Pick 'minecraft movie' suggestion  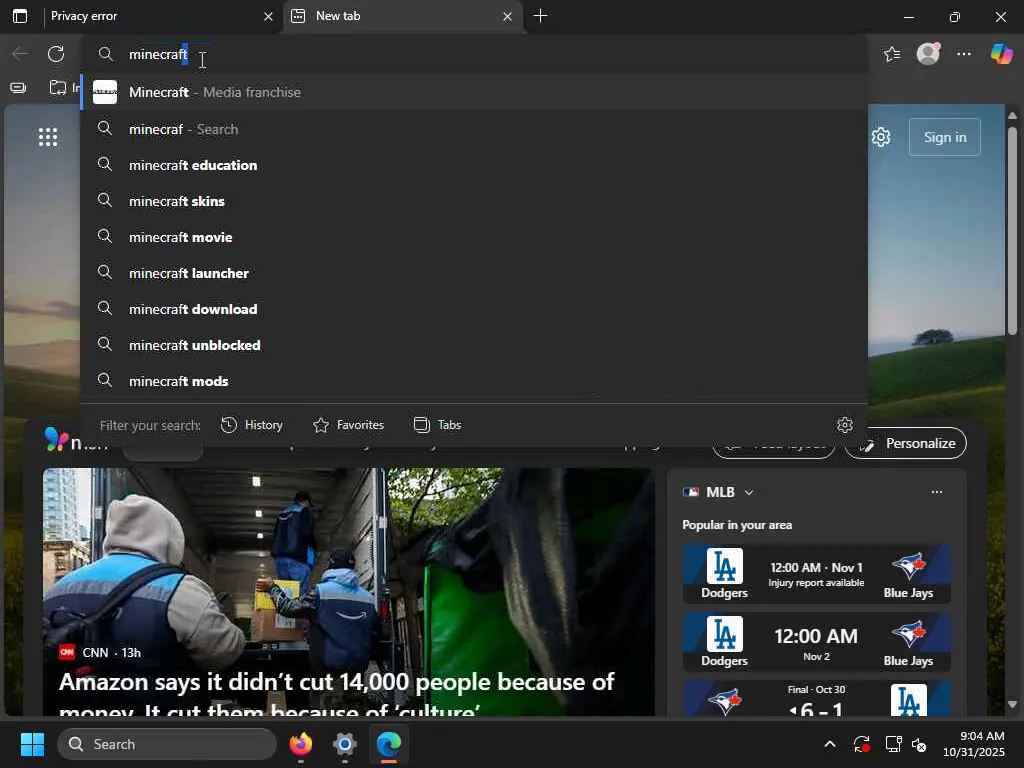pos(474,237)
